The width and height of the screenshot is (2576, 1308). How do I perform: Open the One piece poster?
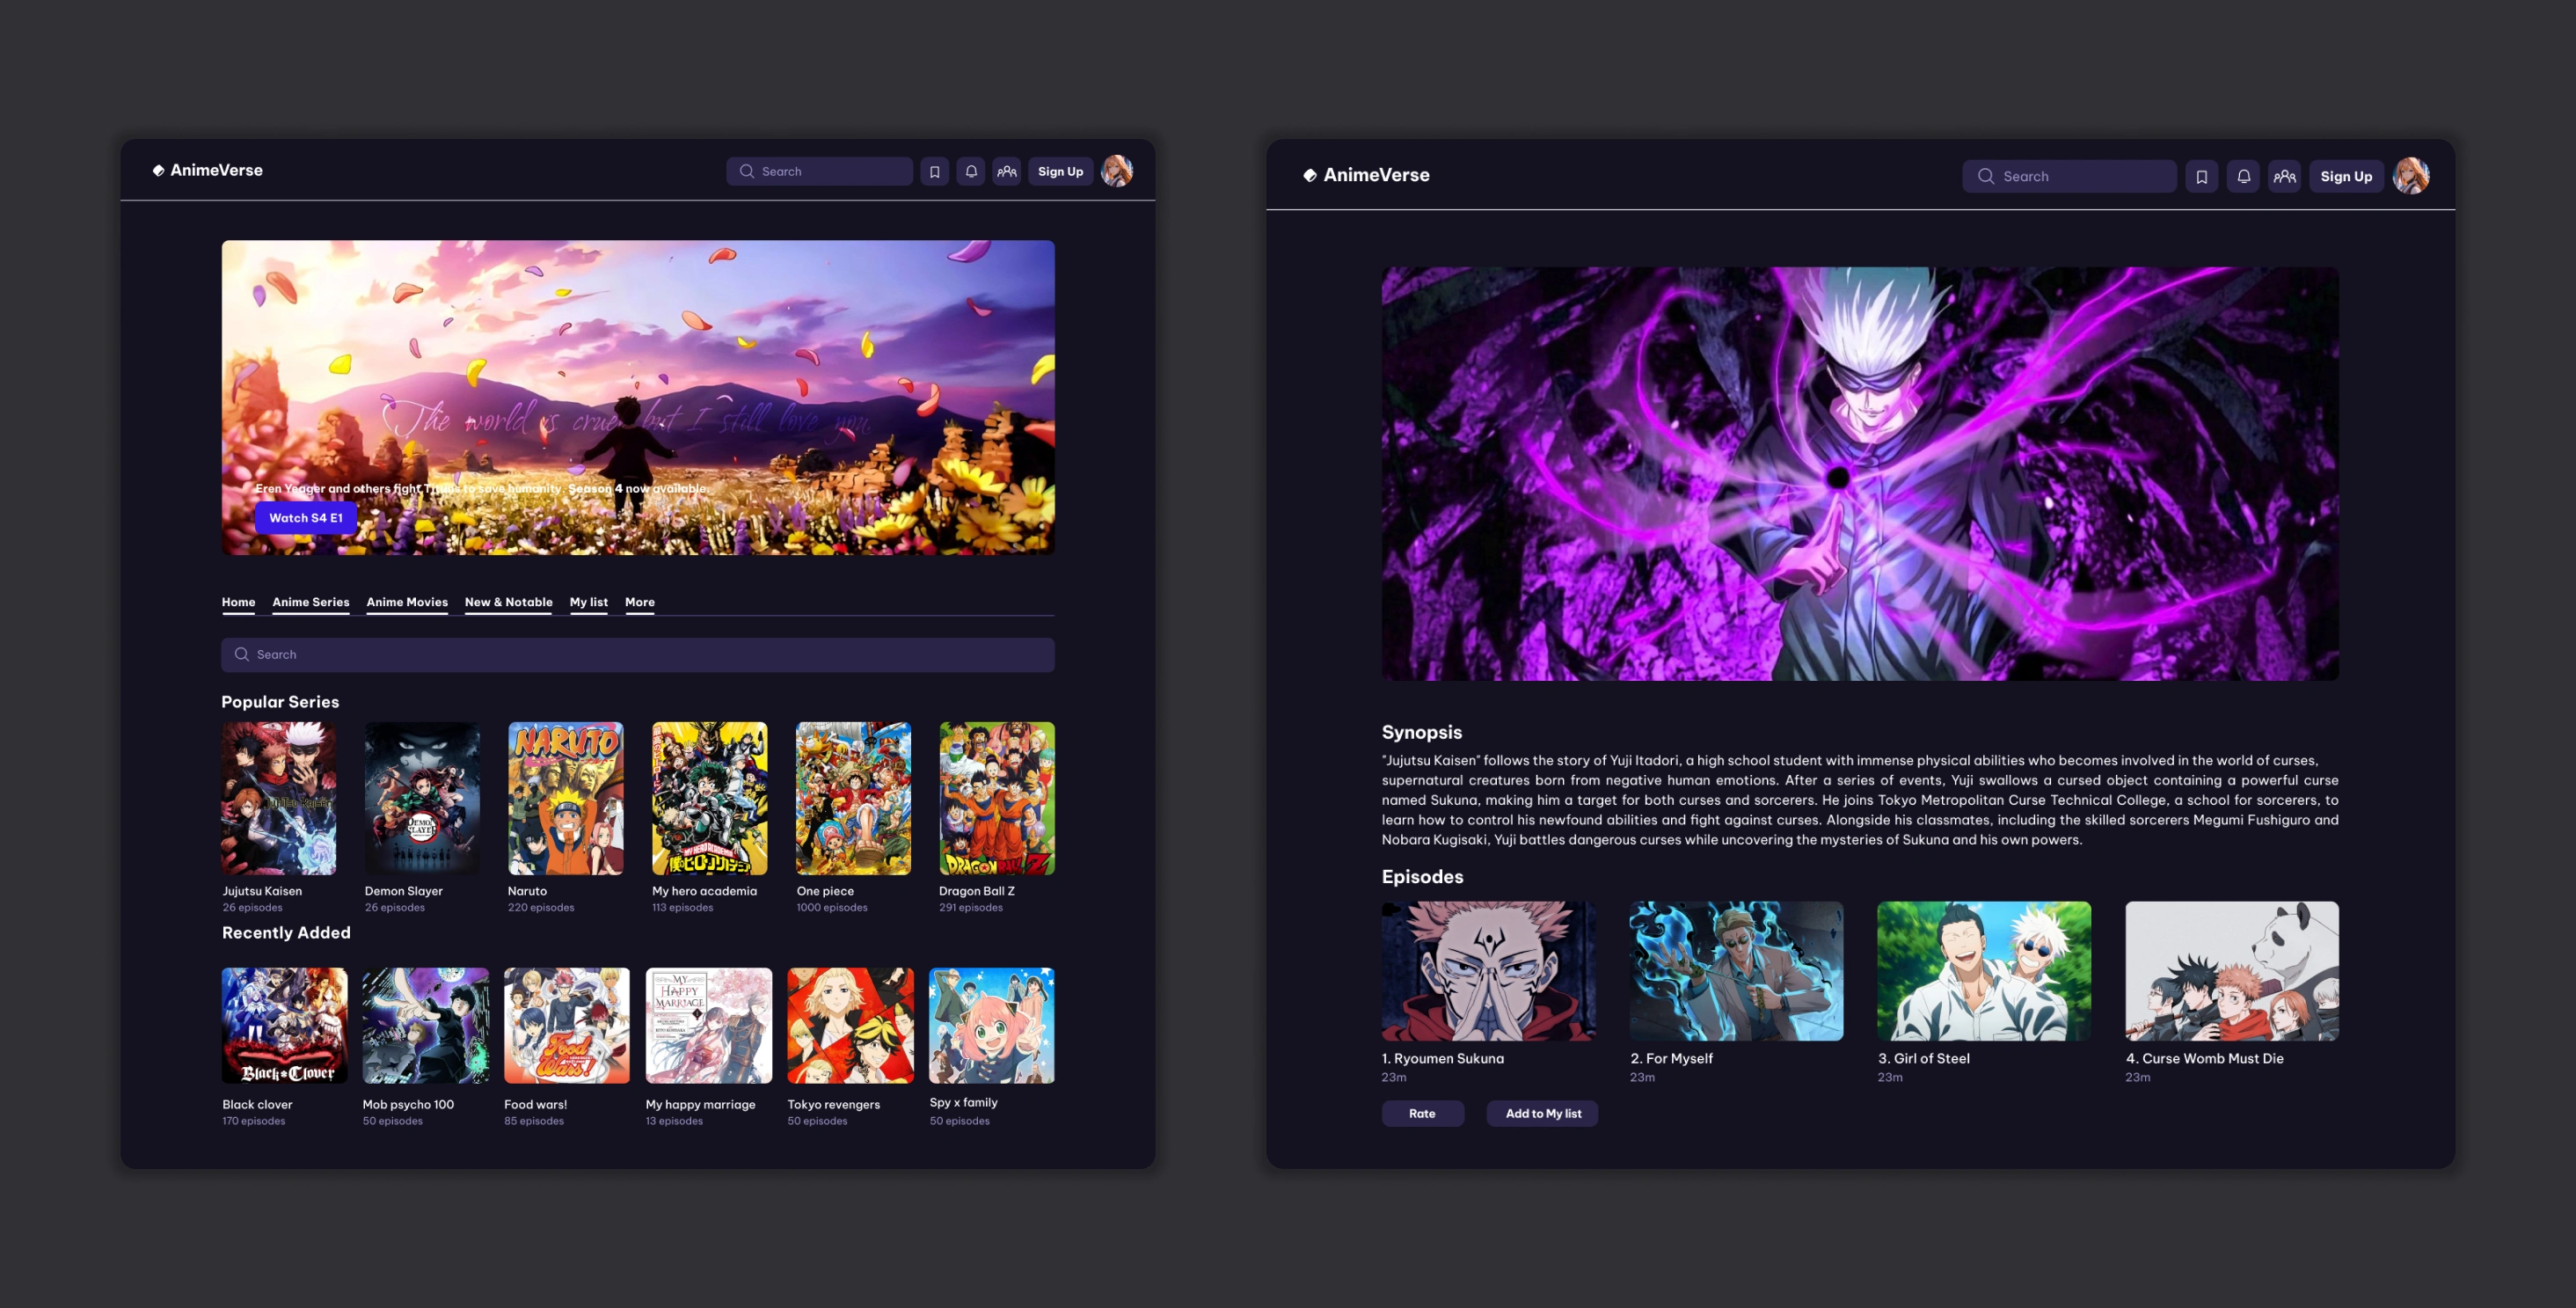853,798
